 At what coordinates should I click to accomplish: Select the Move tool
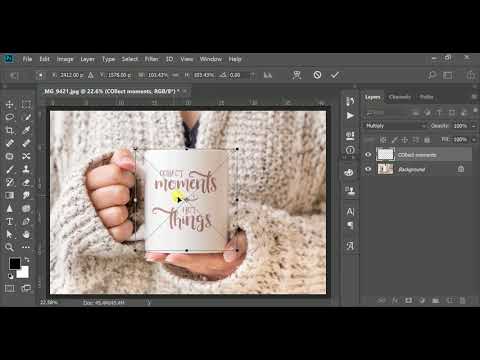pyautogui.click(x=10, y=104)
